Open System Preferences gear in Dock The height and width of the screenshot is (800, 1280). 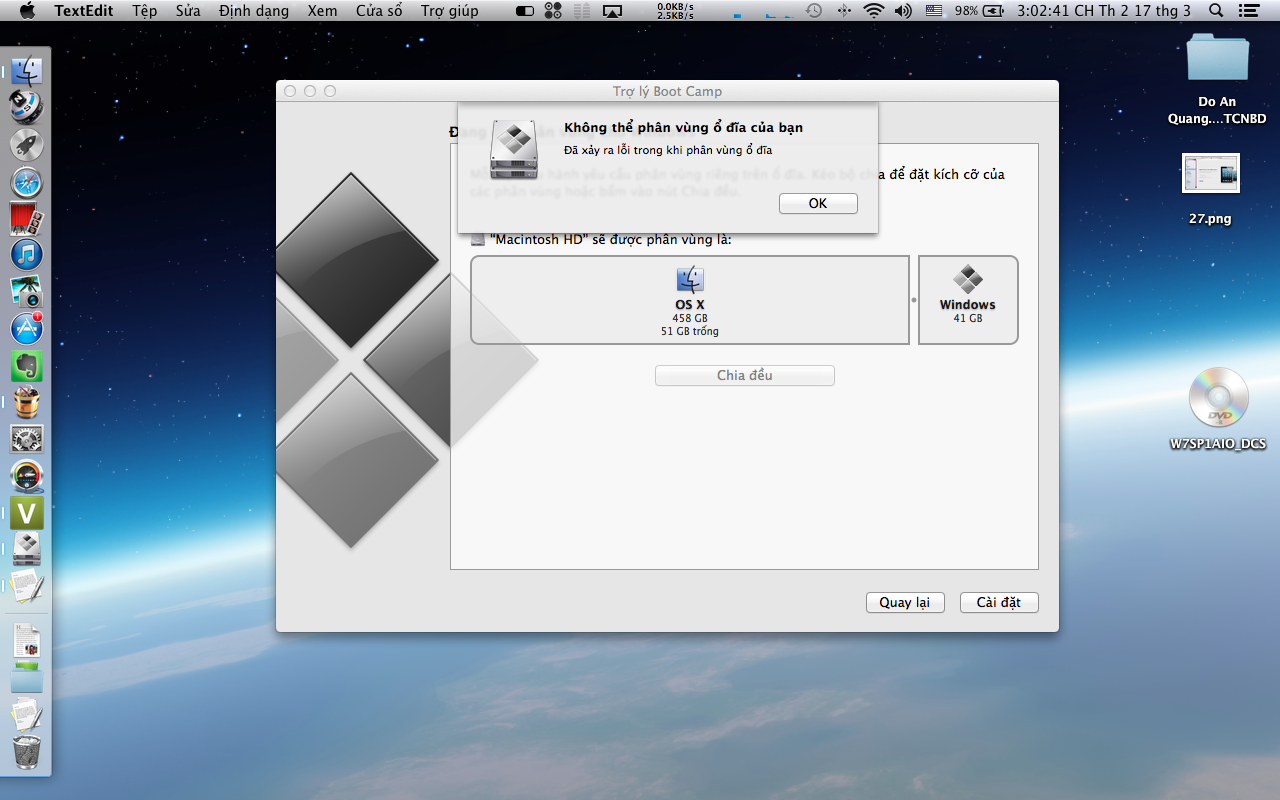pyautogui.click(x=27, y=440)
